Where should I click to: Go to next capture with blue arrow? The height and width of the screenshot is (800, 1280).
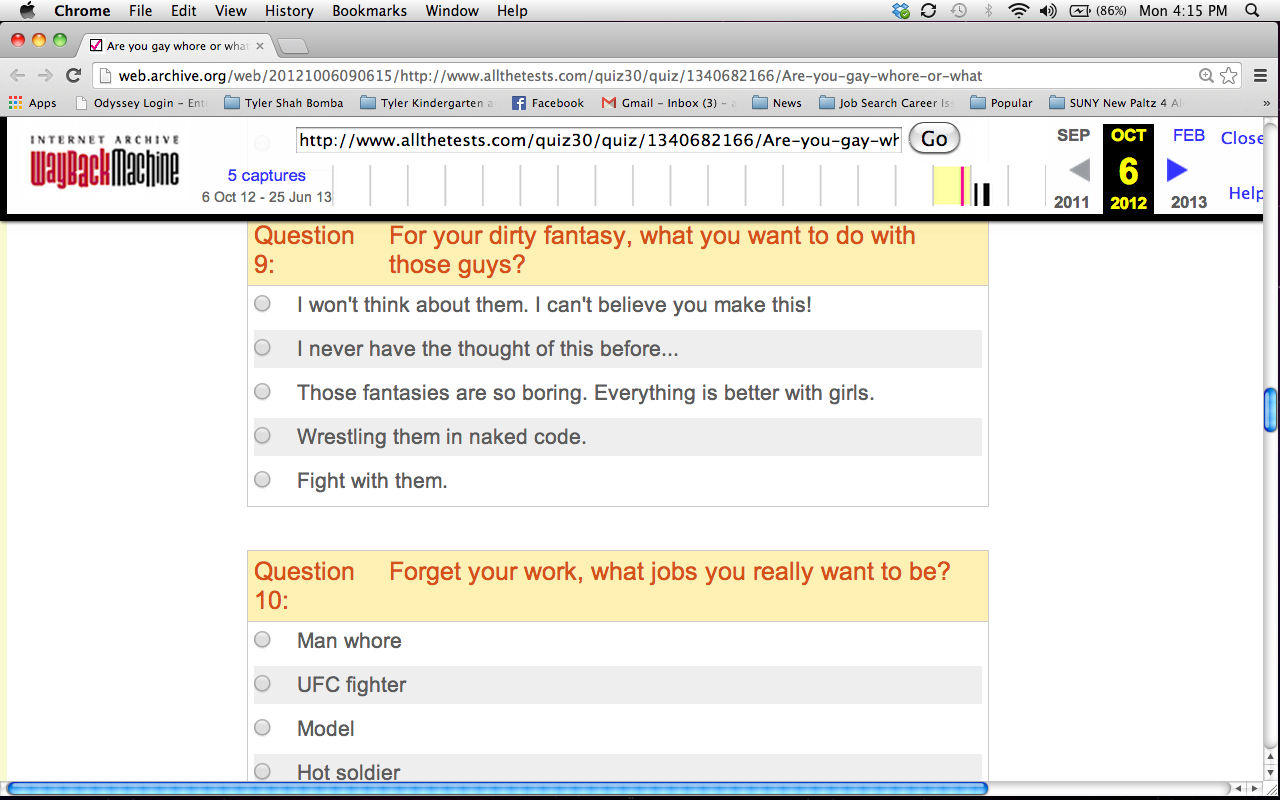tap(1177, 170)
